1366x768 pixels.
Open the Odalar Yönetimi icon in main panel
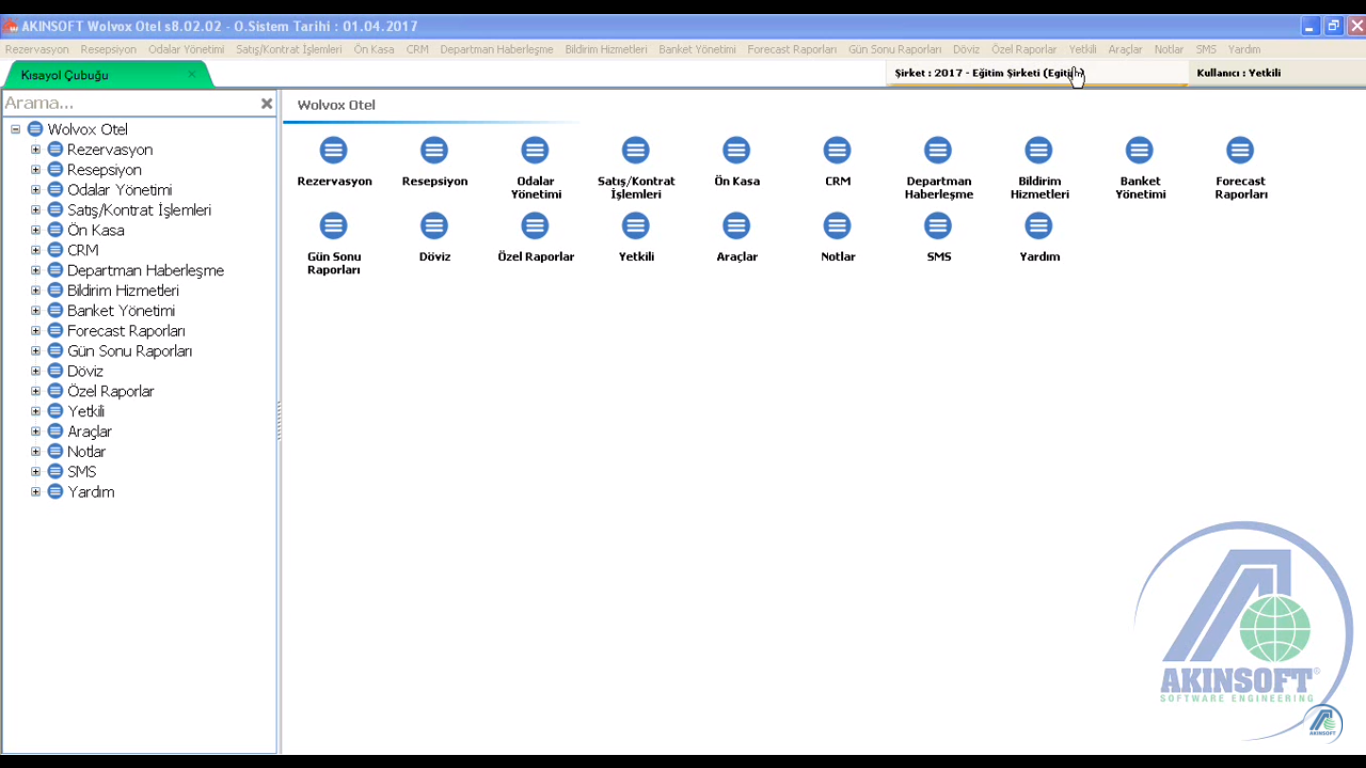pyautogui.click(x=535, y=151)
